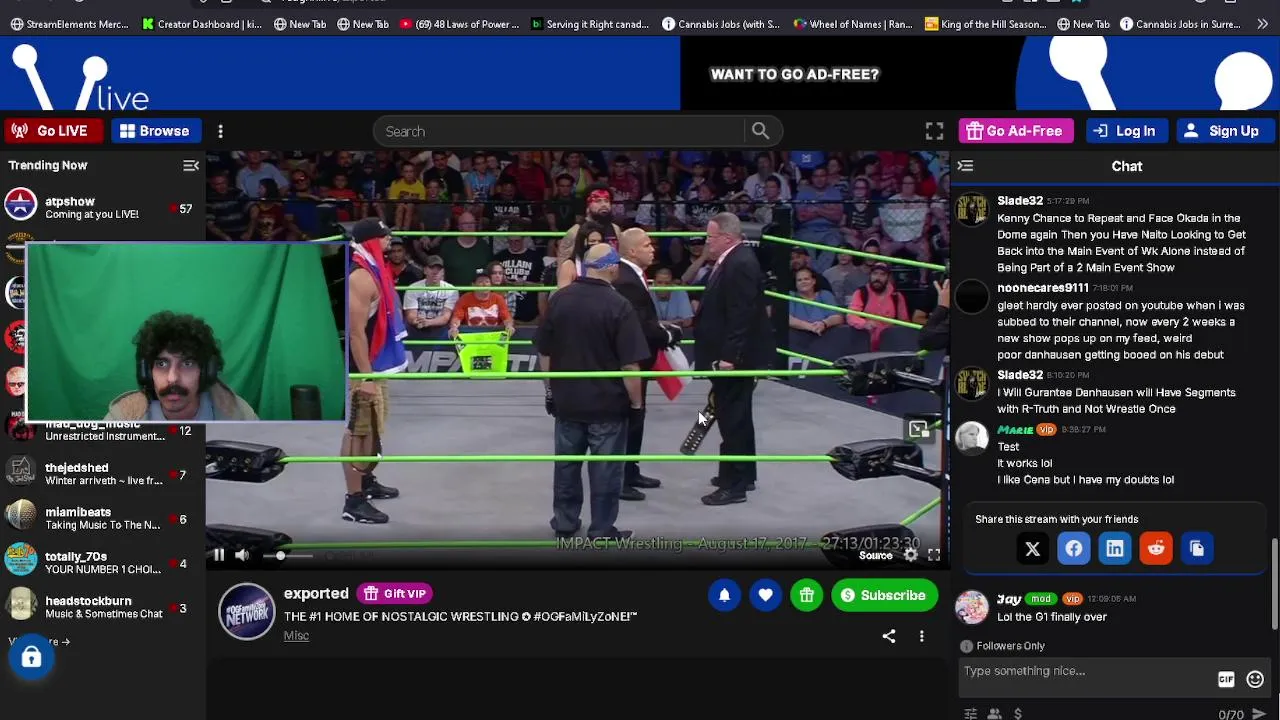The width and height of the screenshot is (1280, 720).
Task: Open the 48 Laws of Power bookmark
Action: click(460, 24)
